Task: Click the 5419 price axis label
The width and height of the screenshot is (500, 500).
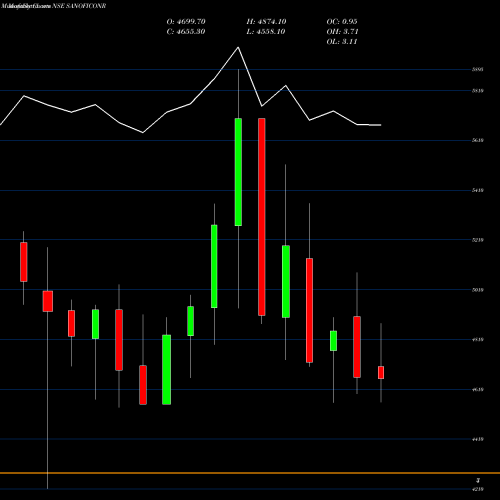Action: point(478,190)
